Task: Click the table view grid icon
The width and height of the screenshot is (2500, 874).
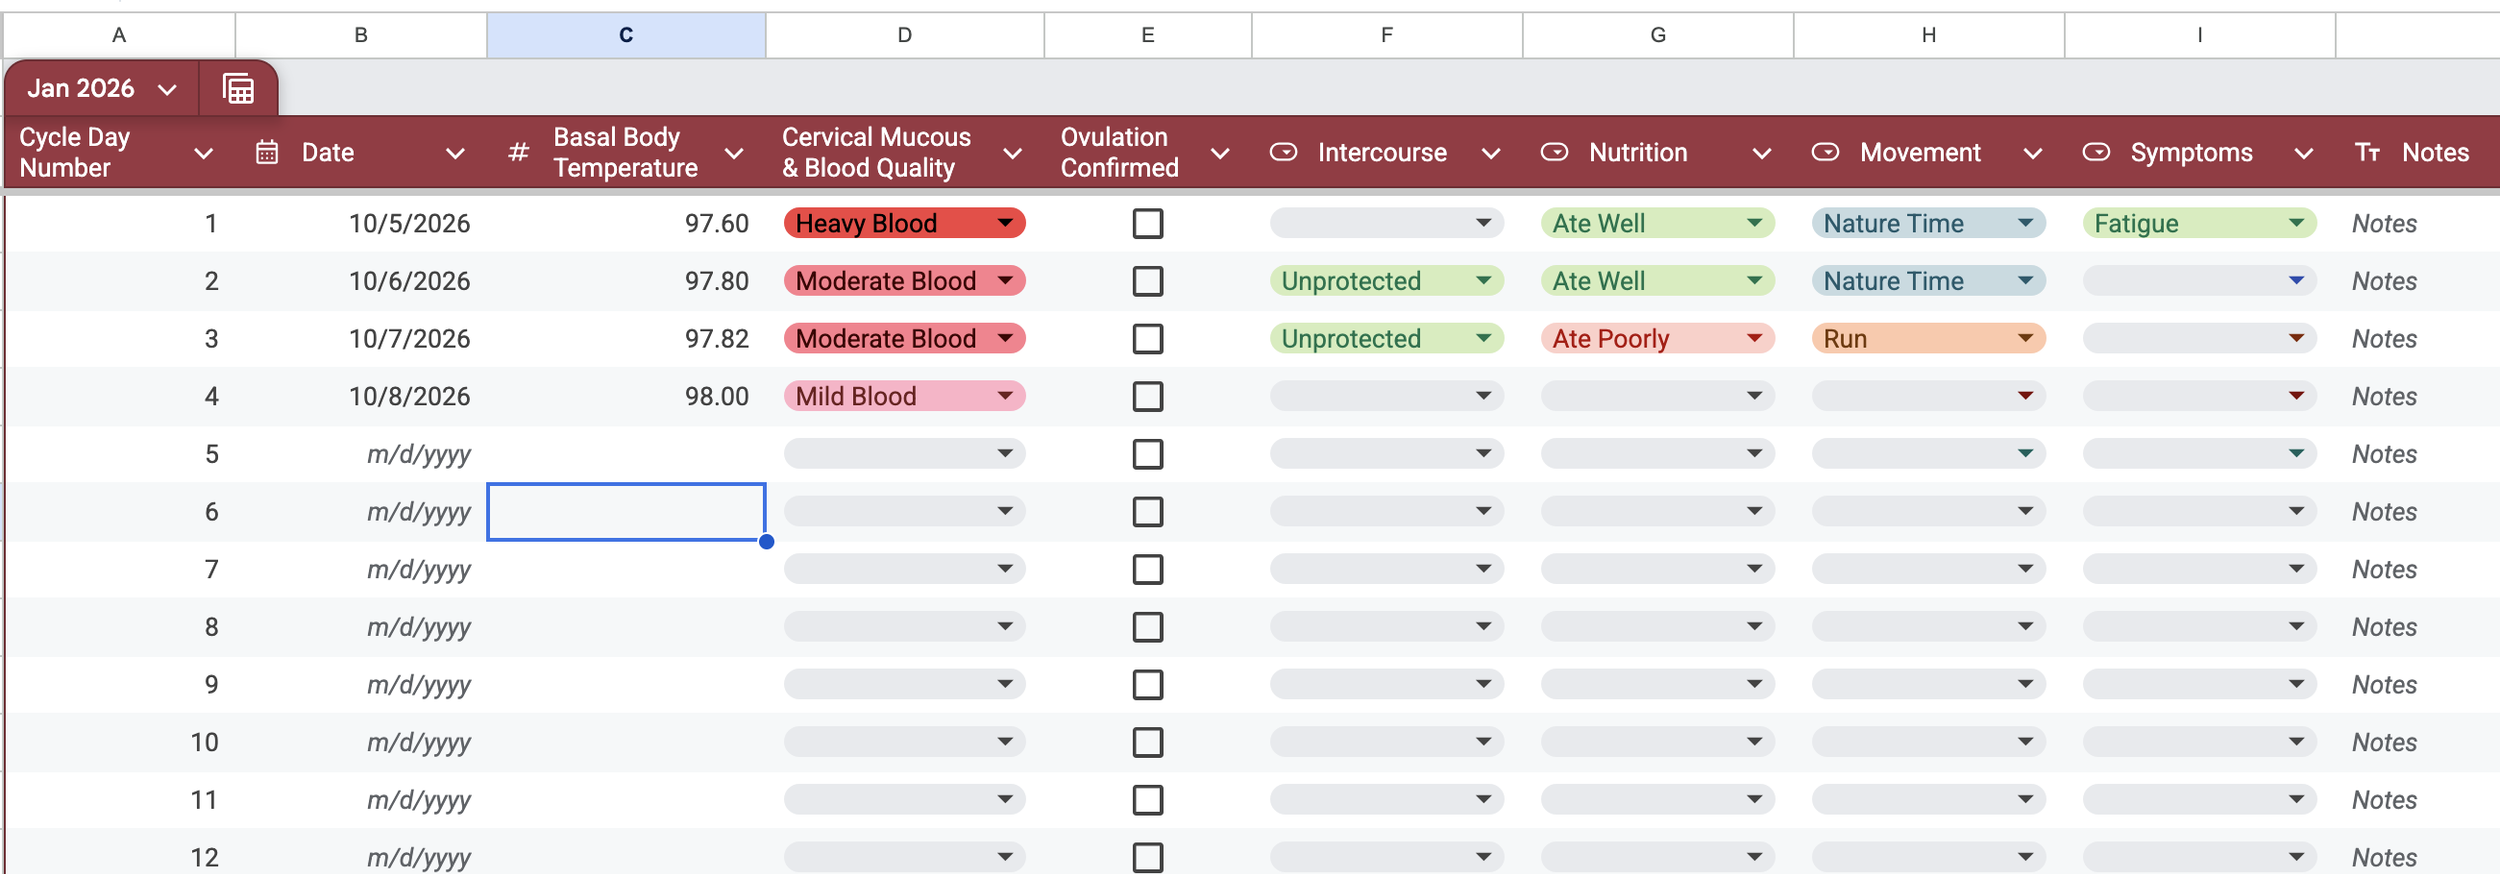Action: coord(238,89)
